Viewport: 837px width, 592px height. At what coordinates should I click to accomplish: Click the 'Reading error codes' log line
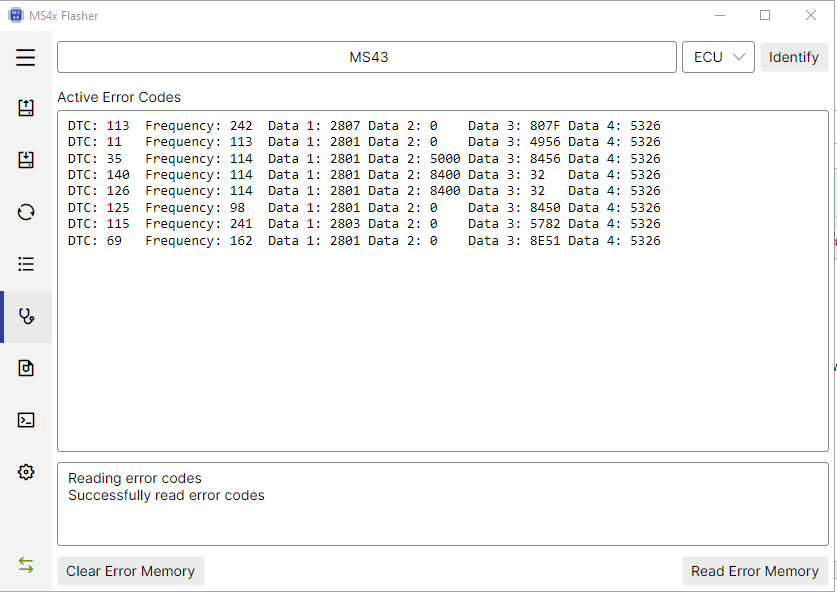(x=135, y=478)
